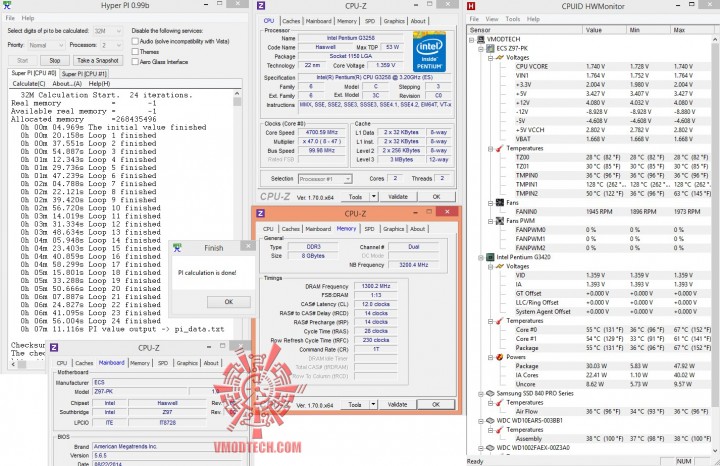Click the Intel Pentium G3420 chip icon
This screenshot has height=466, width=720.
(x=490, y=257)
